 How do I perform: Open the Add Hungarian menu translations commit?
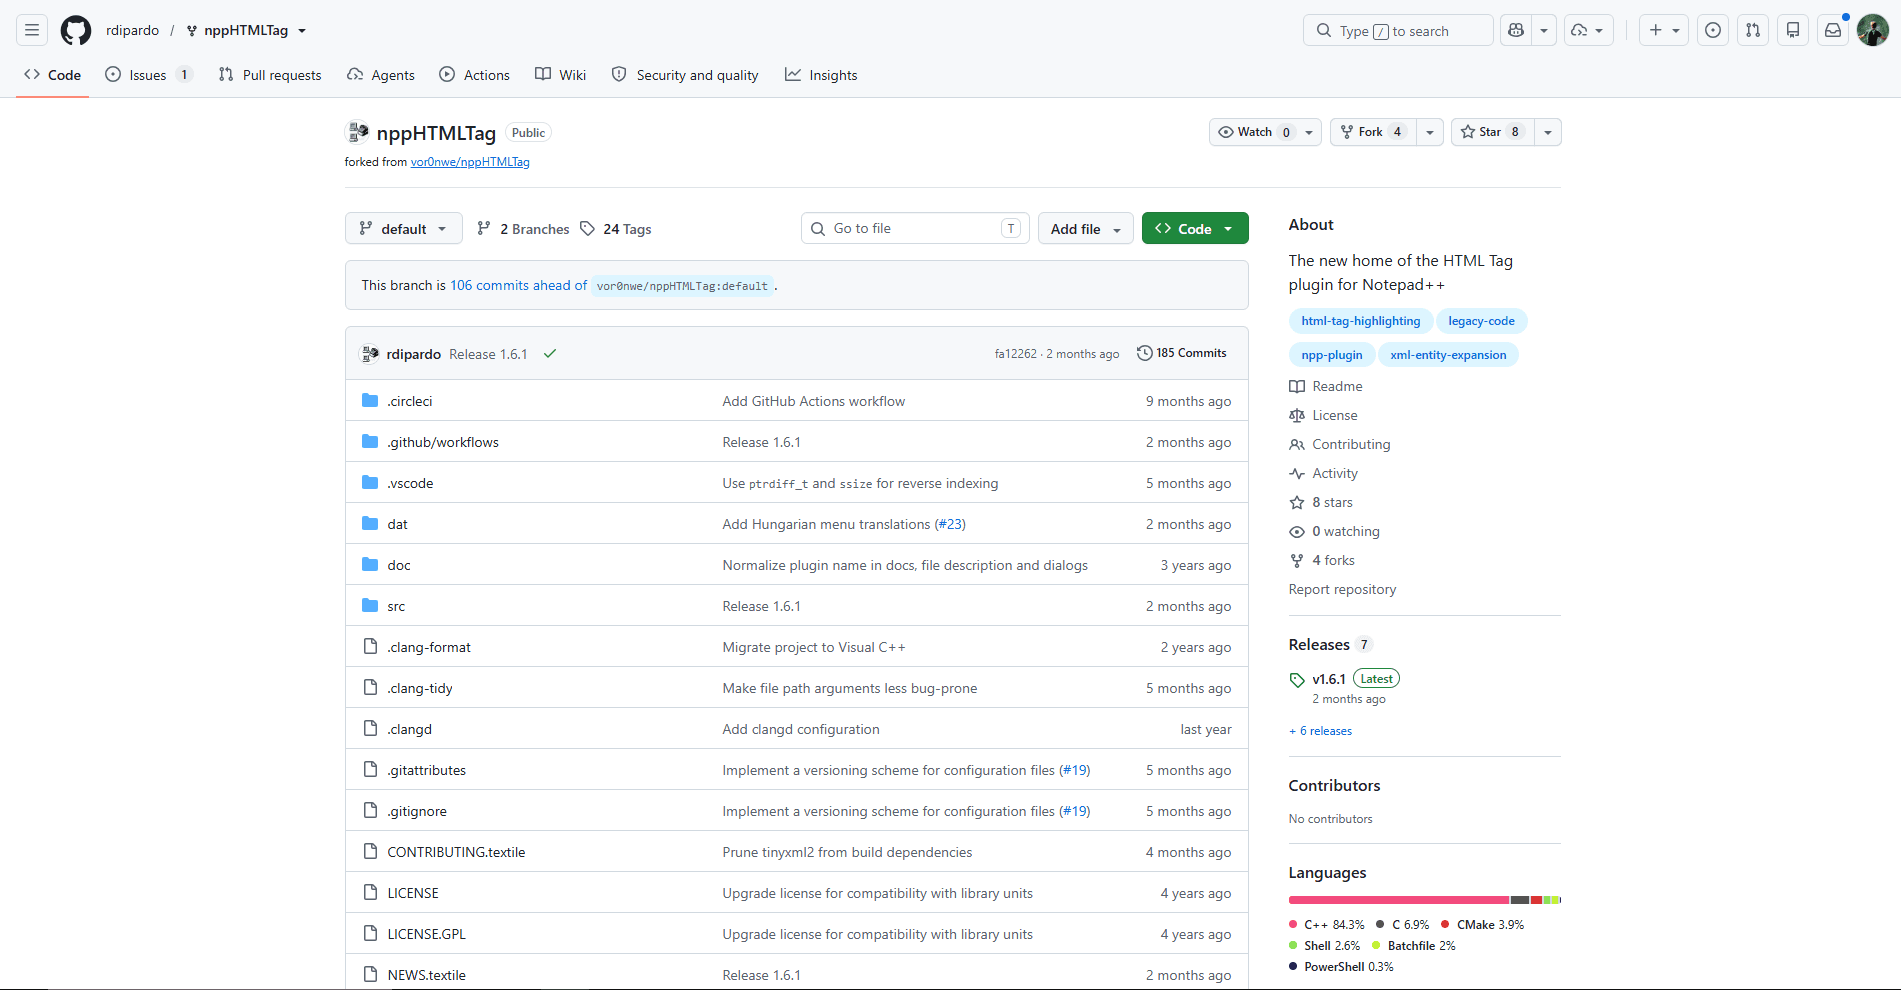coord(827,524)
